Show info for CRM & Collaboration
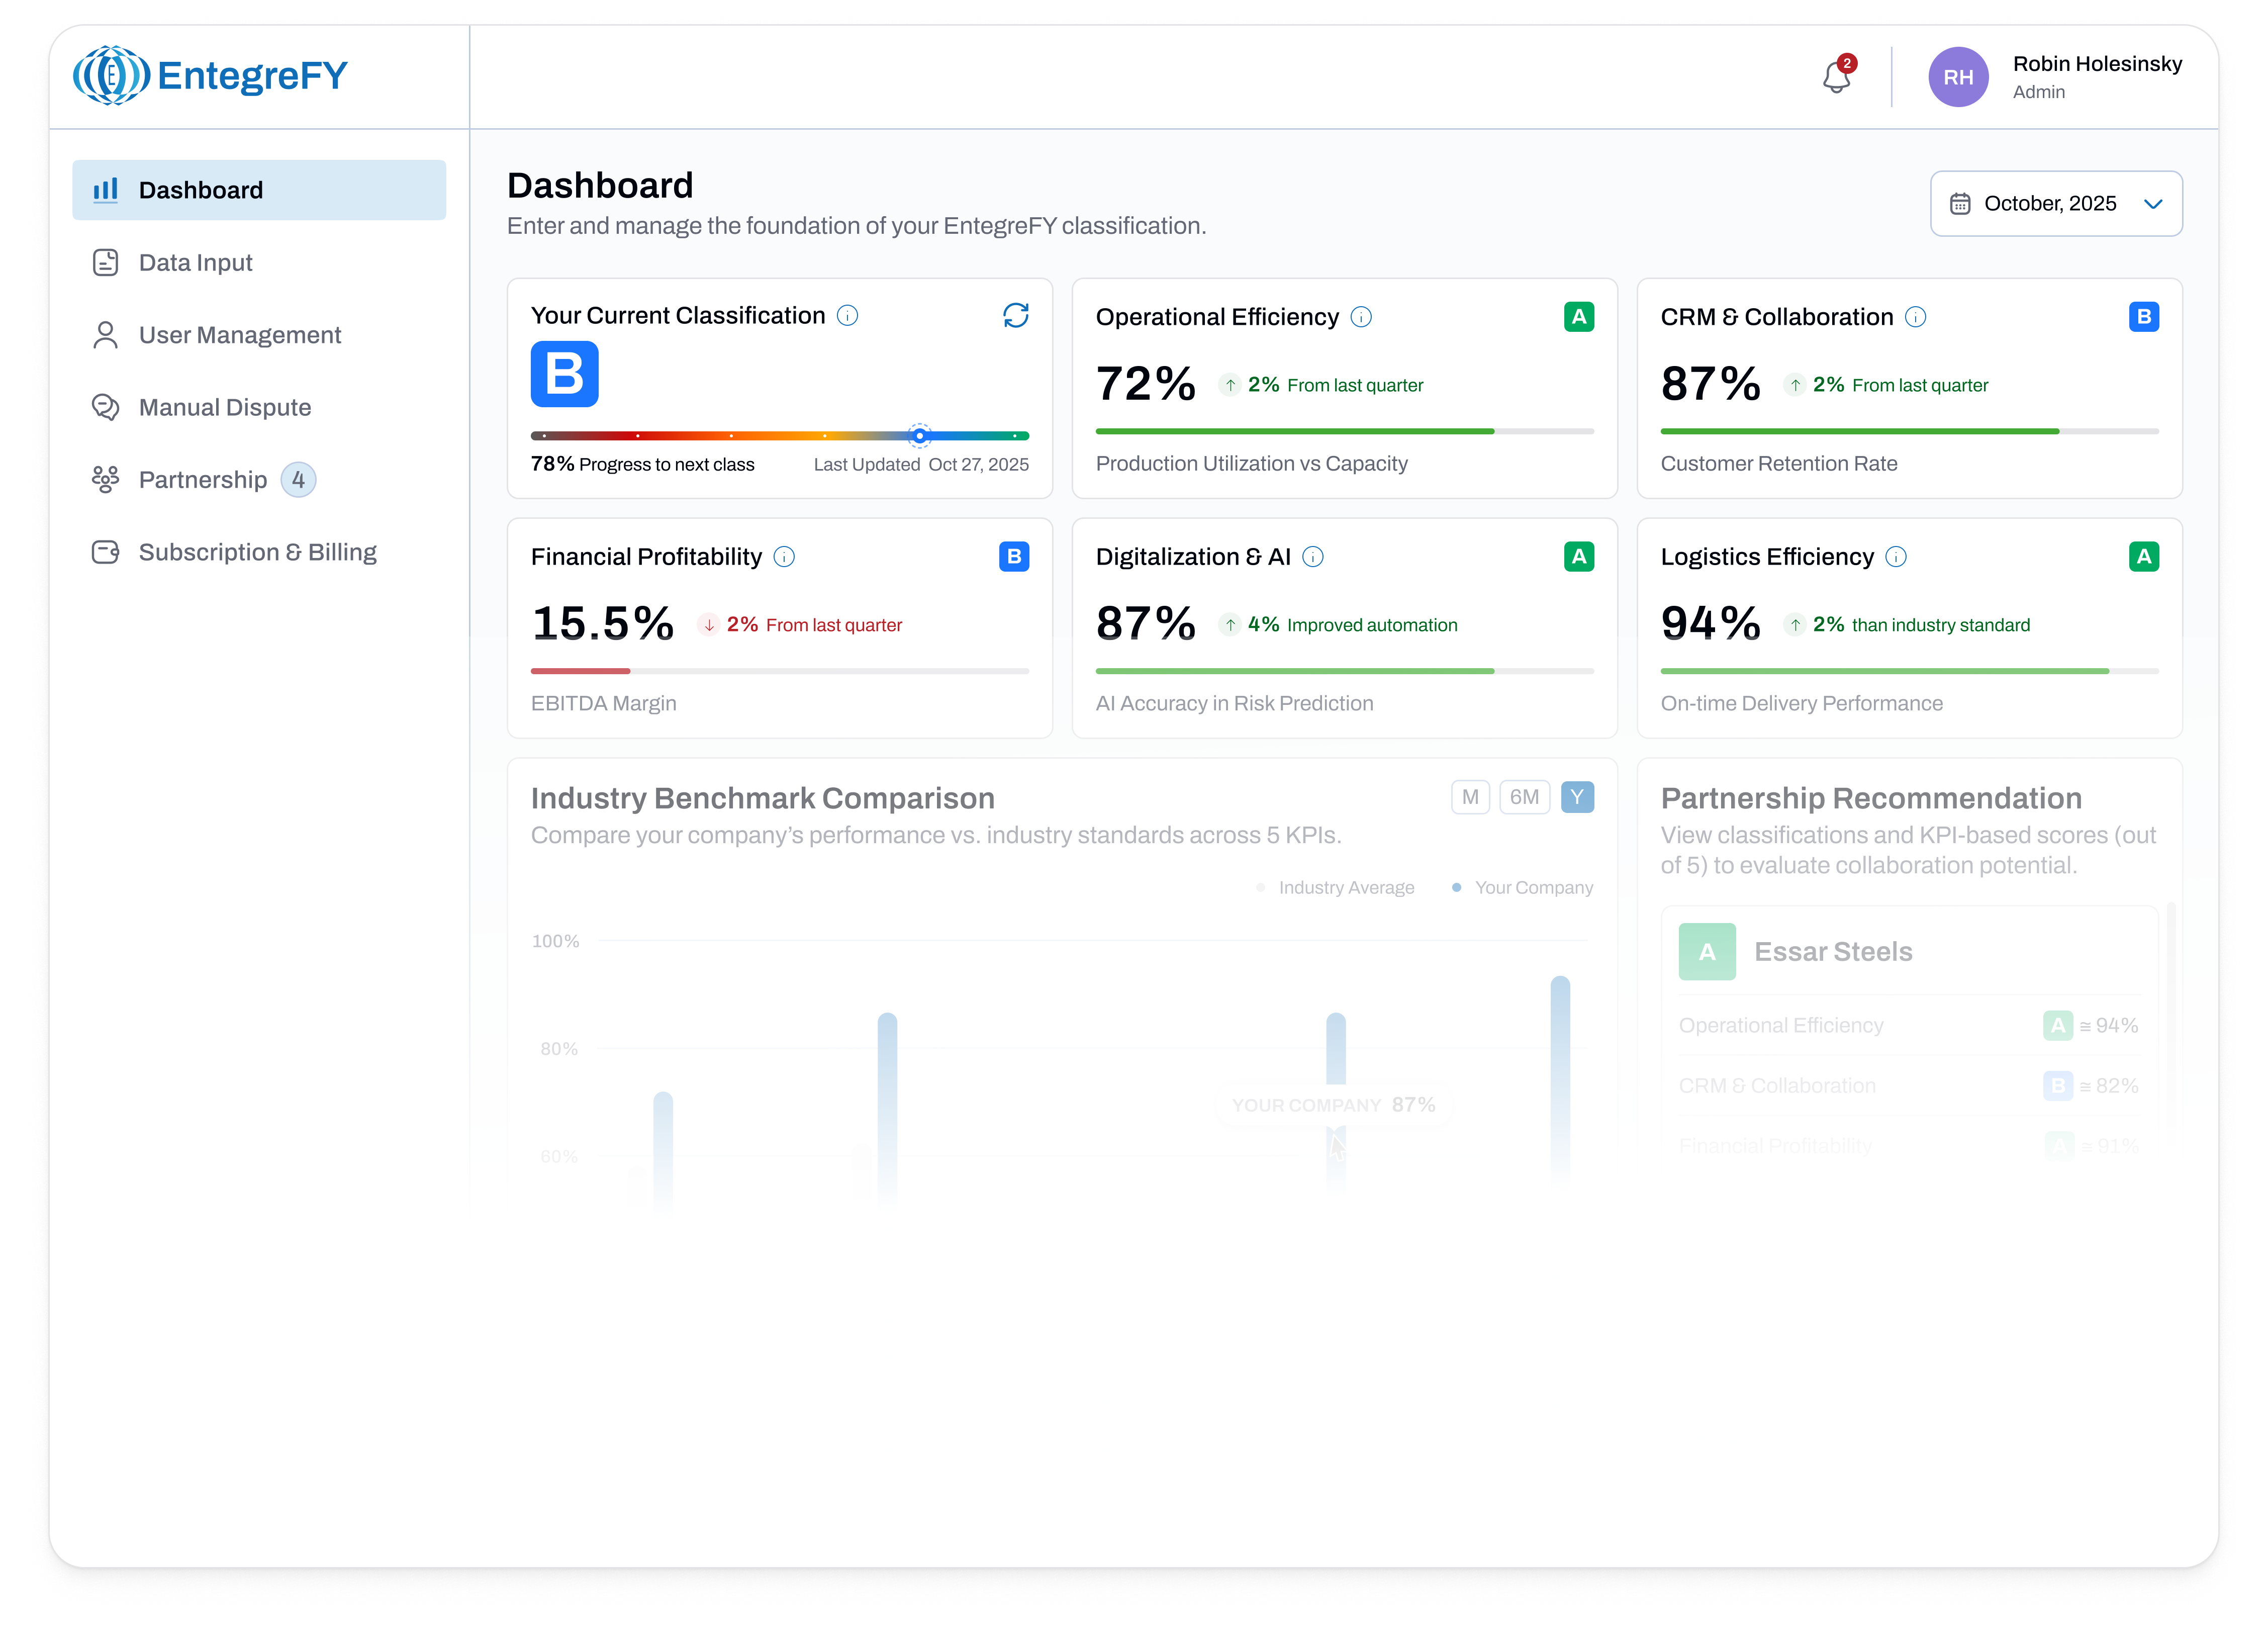 click(x=1914, y=317)
